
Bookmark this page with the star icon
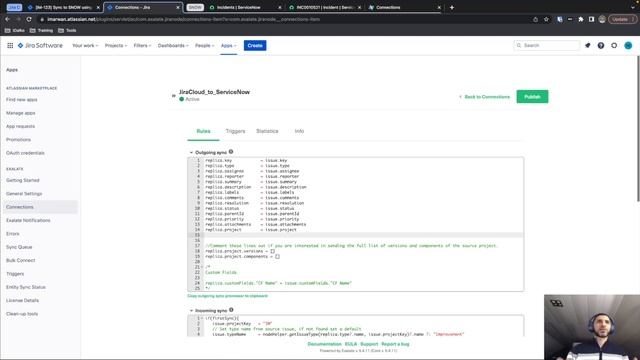coord(547,19)
